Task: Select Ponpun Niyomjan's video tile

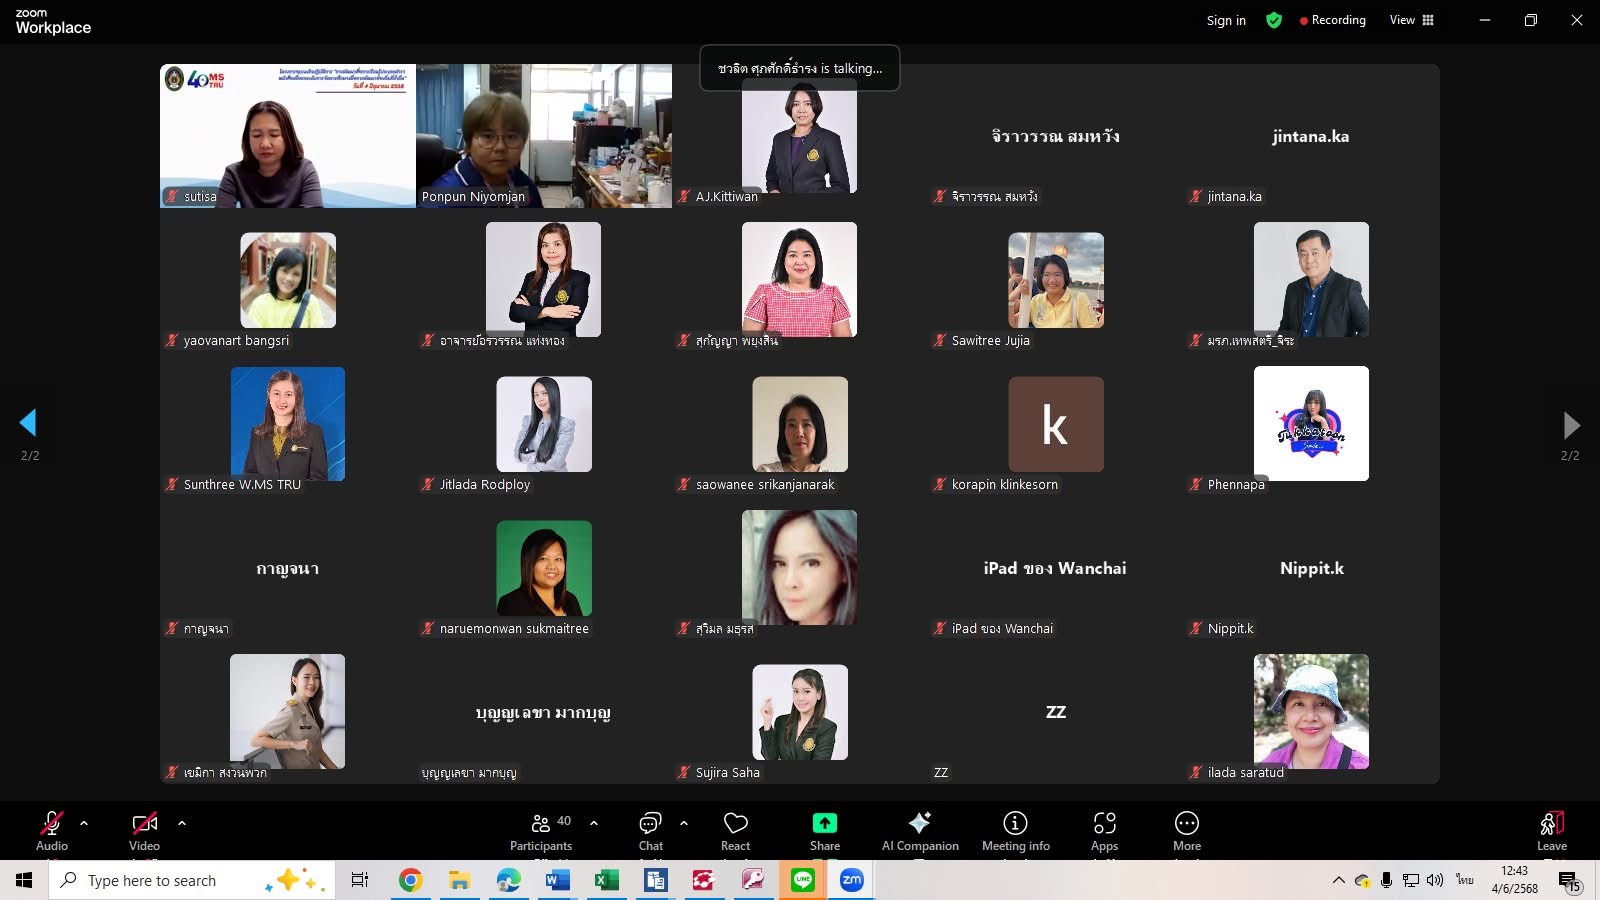Action: [x=544, y=136]
